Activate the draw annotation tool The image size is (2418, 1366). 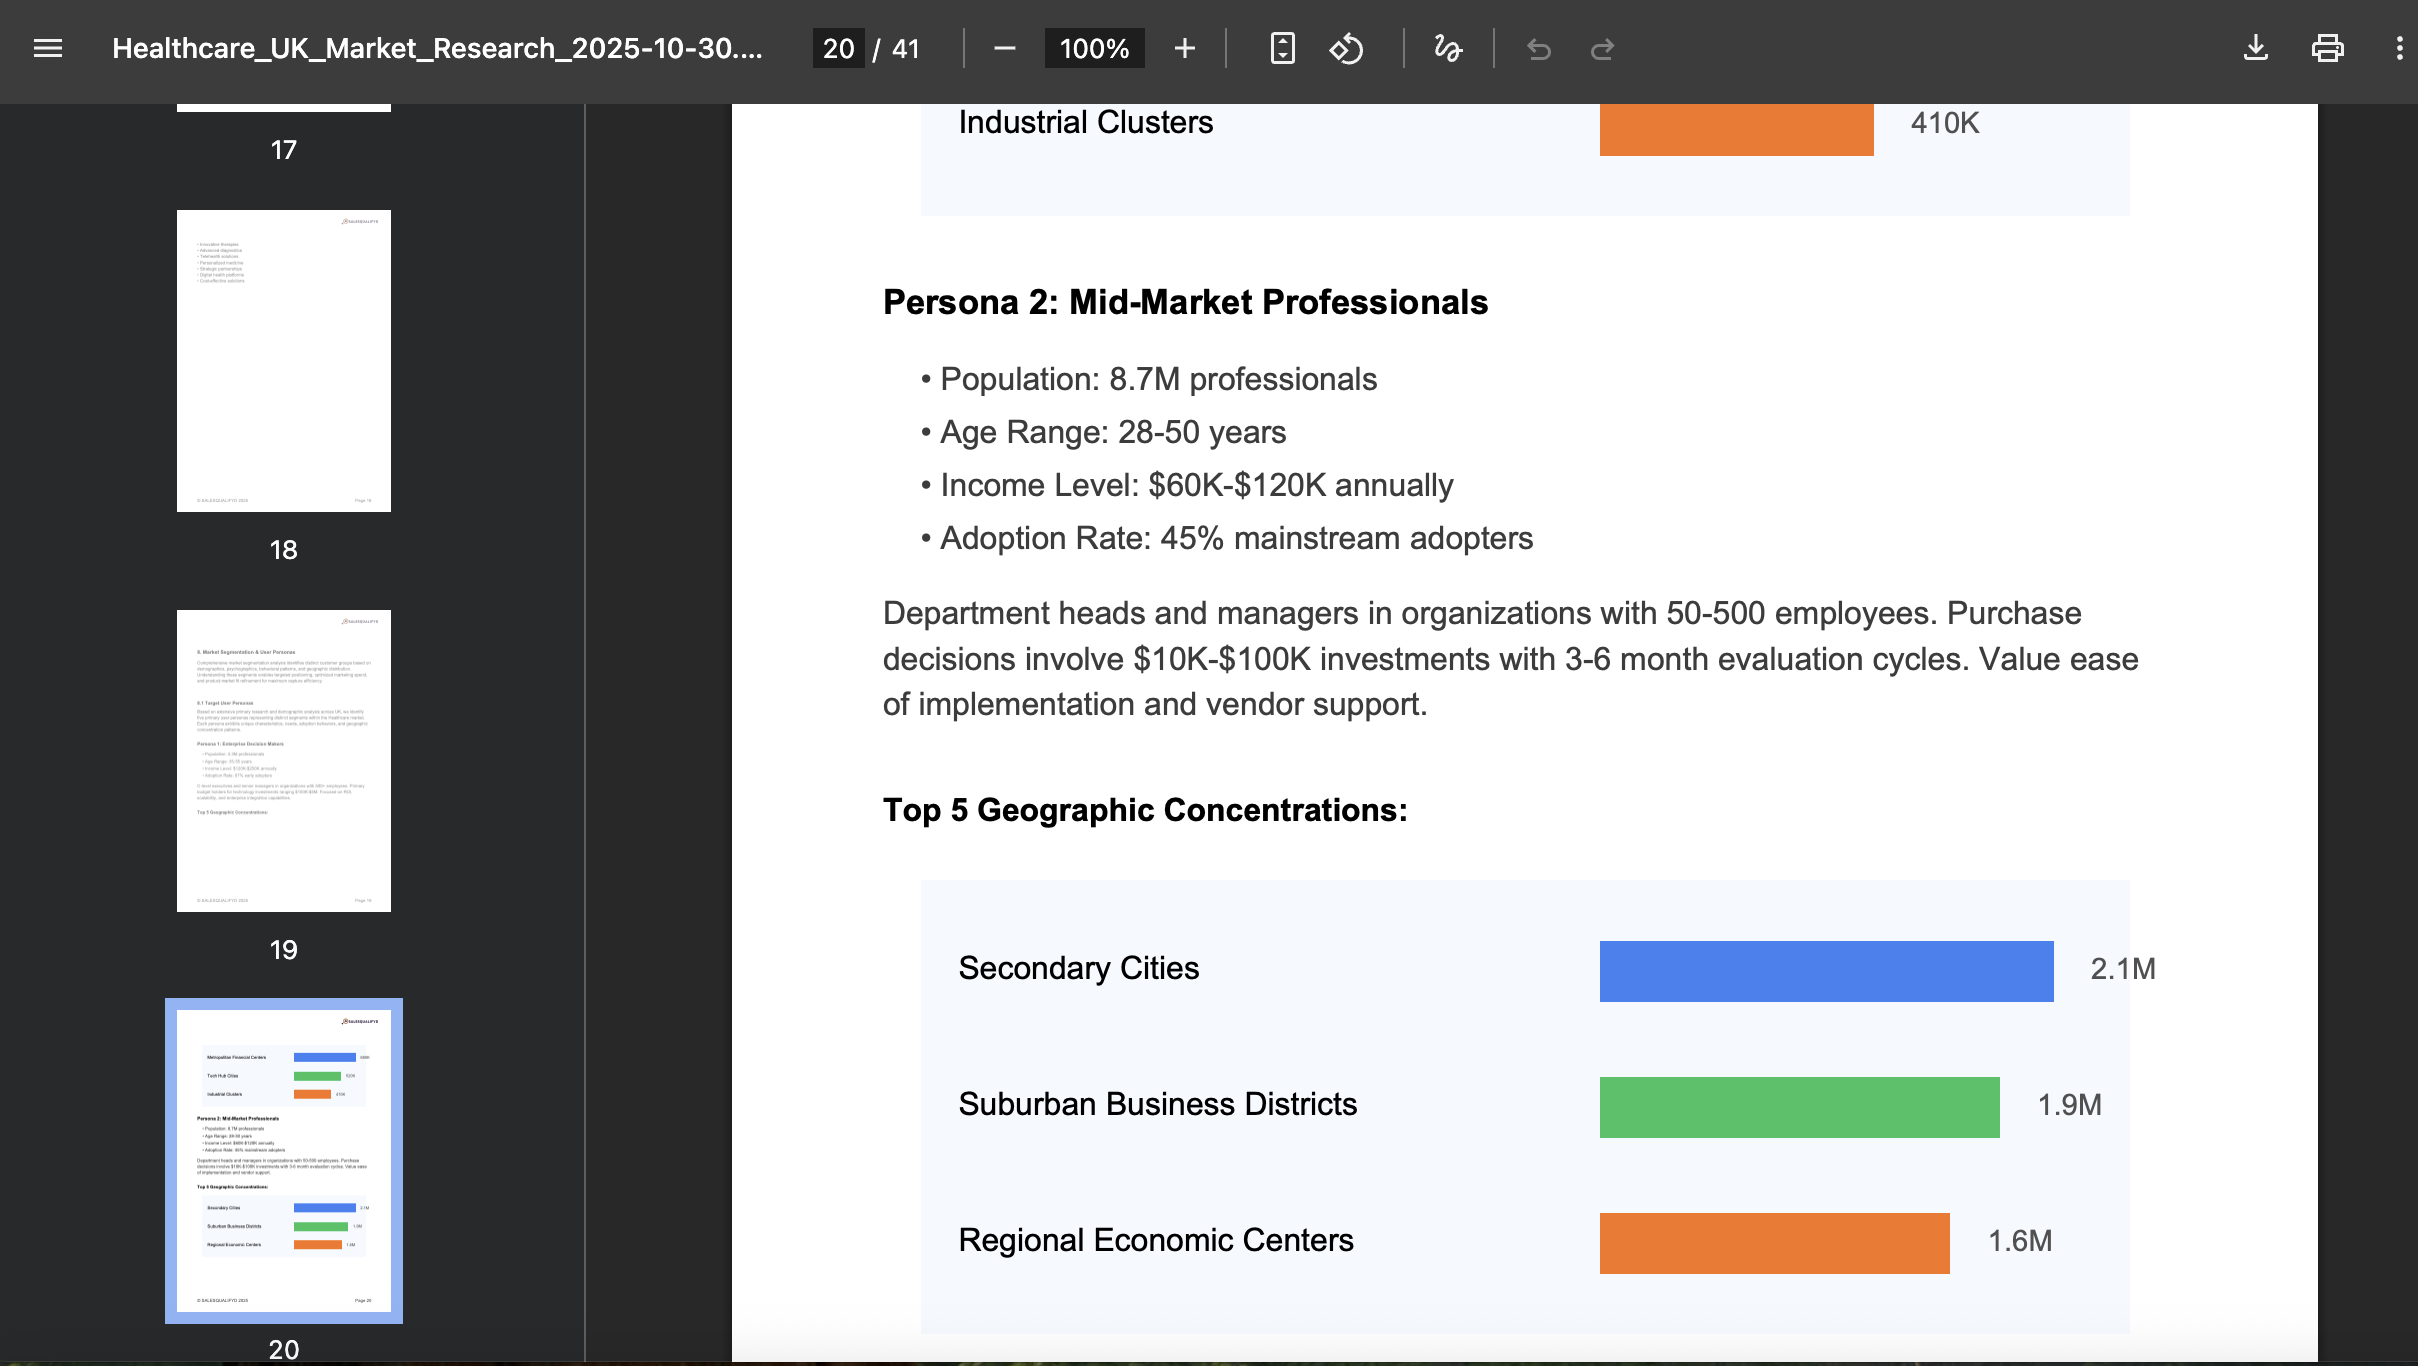tap(1447, 48)
